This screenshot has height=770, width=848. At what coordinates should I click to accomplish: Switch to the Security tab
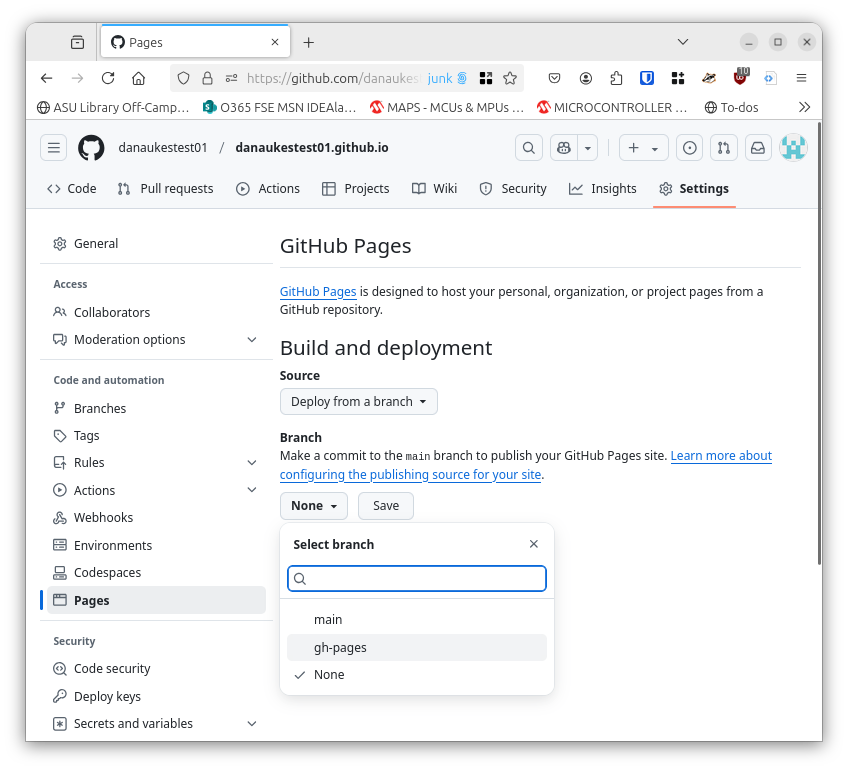[513, 189]
